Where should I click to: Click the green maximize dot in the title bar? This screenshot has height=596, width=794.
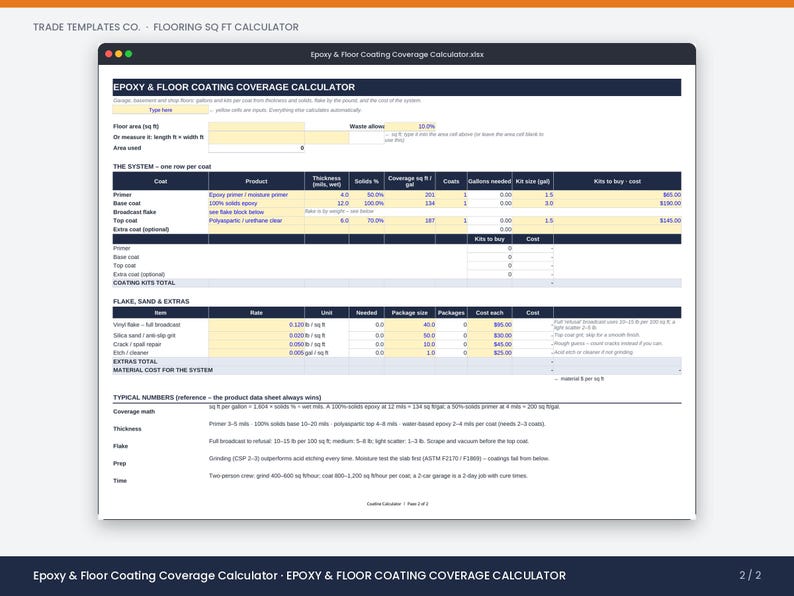129,54
